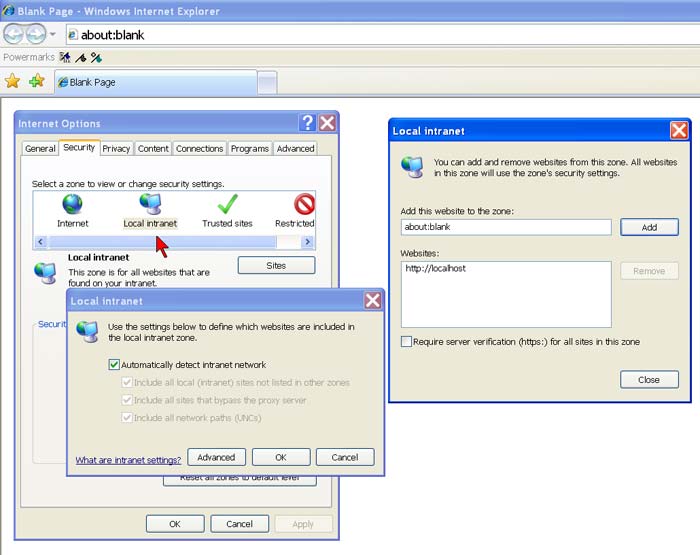Click the first Powermarks toolbar icon
Image resolution: width=700 pixels, height=555 pixels.
click(x=65, y=57)
